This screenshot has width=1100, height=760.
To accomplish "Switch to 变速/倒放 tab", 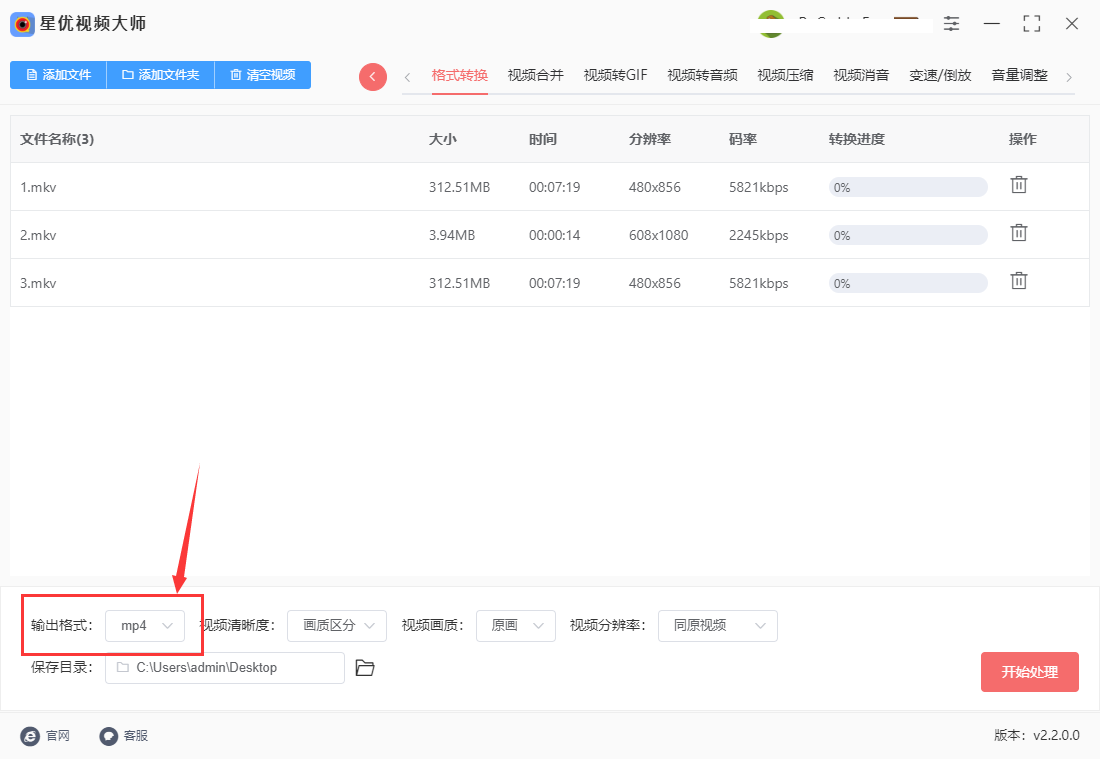I will 940,76.
